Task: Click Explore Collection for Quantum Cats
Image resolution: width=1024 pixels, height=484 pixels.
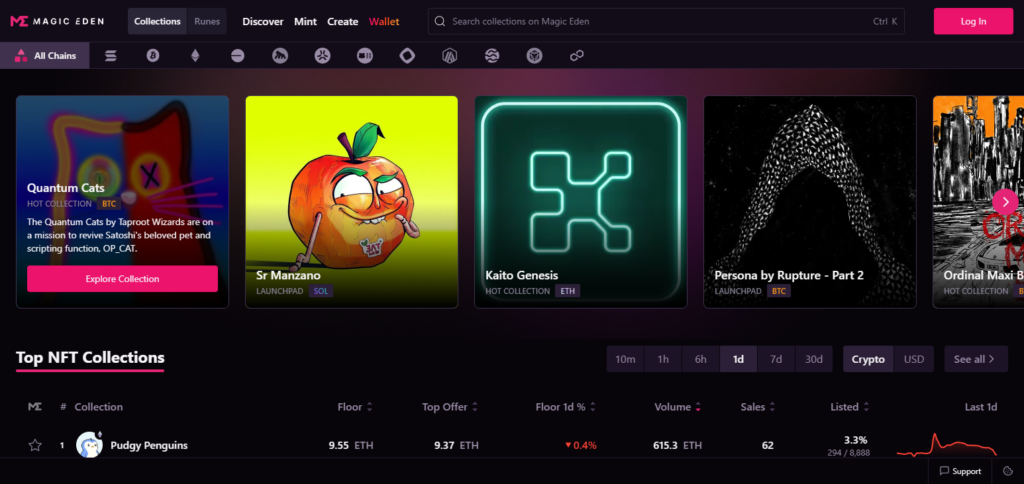Action: [x=122, y=279]
